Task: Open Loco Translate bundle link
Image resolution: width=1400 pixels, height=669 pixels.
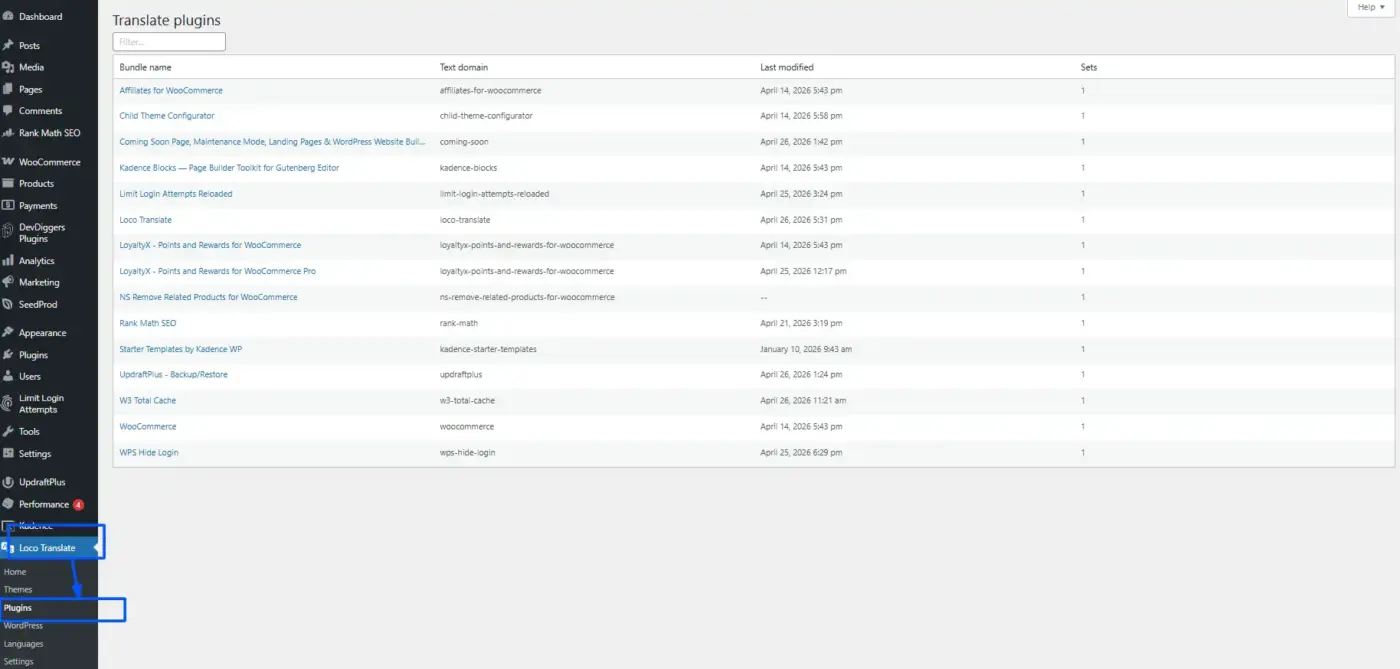Action: (146, 220)
